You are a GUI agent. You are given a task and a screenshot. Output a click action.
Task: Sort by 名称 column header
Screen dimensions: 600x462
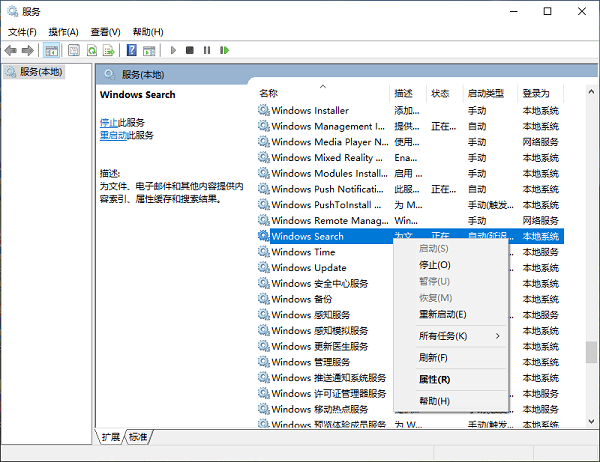(322, 93)
